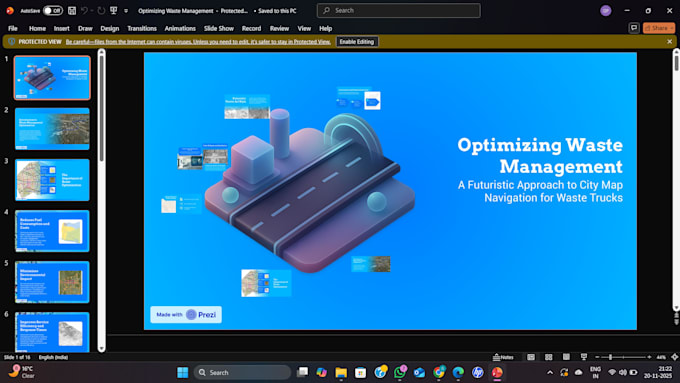680x383 pixels.
Task: Click the Protected View warning text link
Action: (x=198, y=42)
